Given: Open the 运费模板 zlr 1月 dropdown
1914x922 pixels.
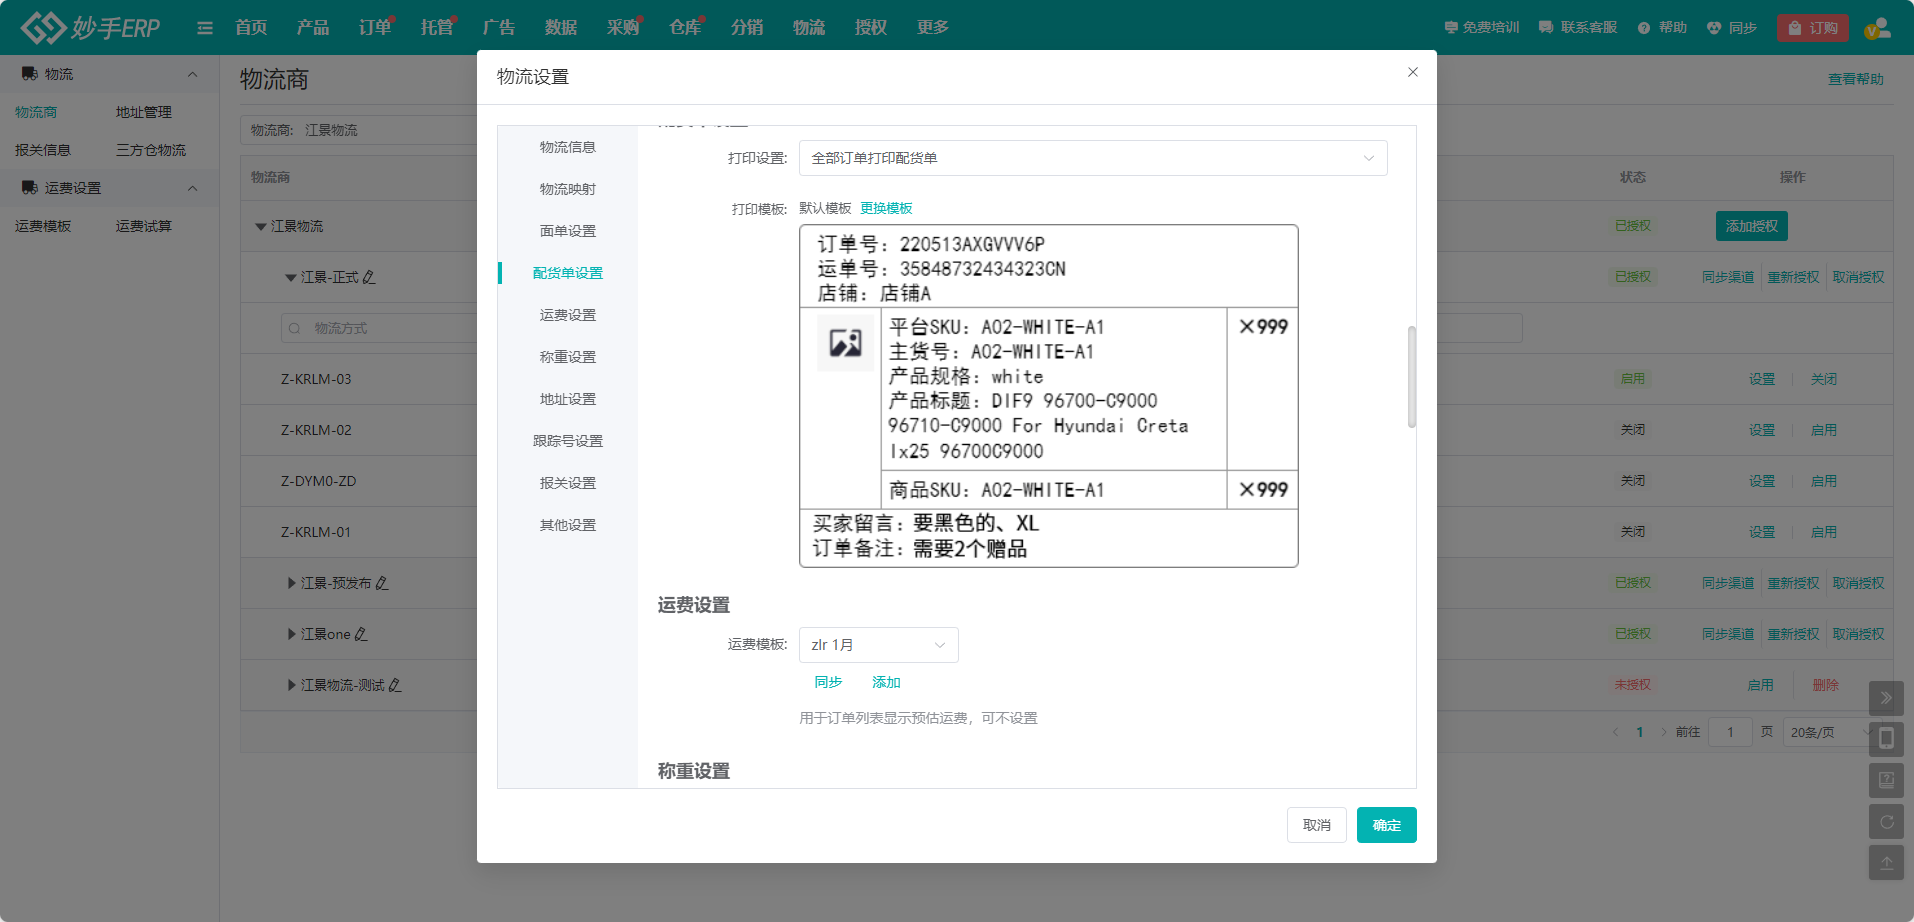Looking at the screenshot, I should [x=878, y=645].
